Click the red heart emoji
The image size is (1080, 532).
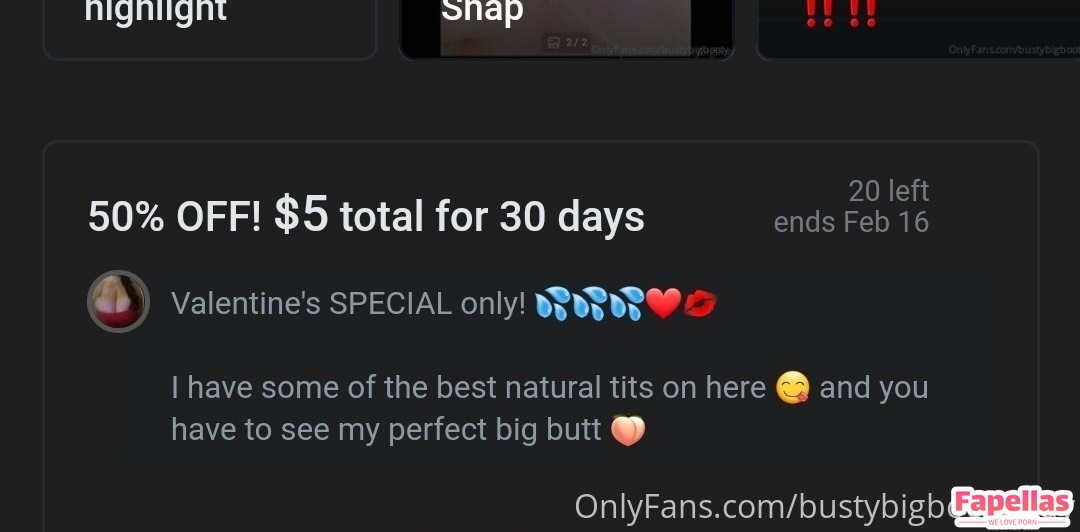[664, 304]
